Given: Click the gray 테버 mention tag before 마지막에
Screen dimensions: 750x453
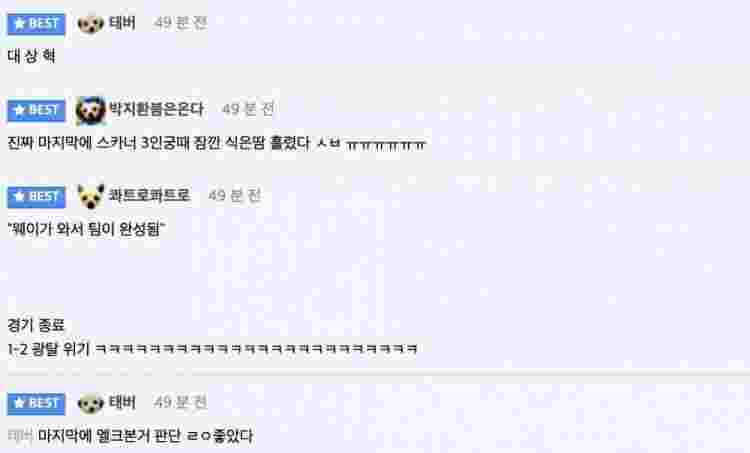Looking at the screenshot, I should click(x=20, y=436).
